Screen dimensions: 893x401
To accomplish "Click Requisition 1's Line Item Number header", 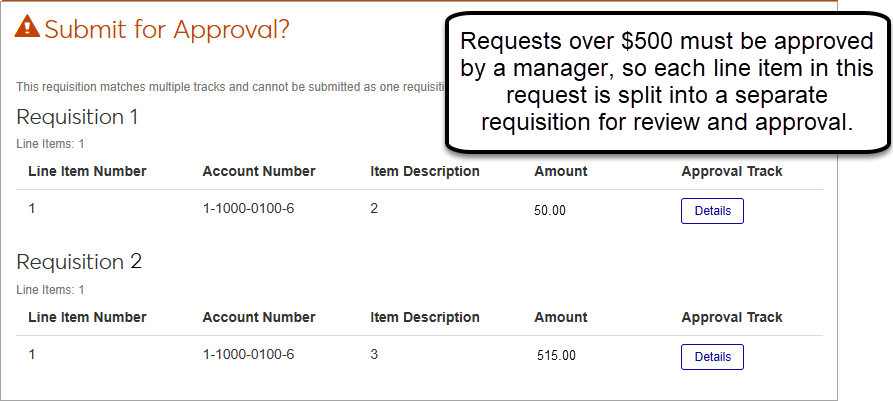I will point(87,171).
